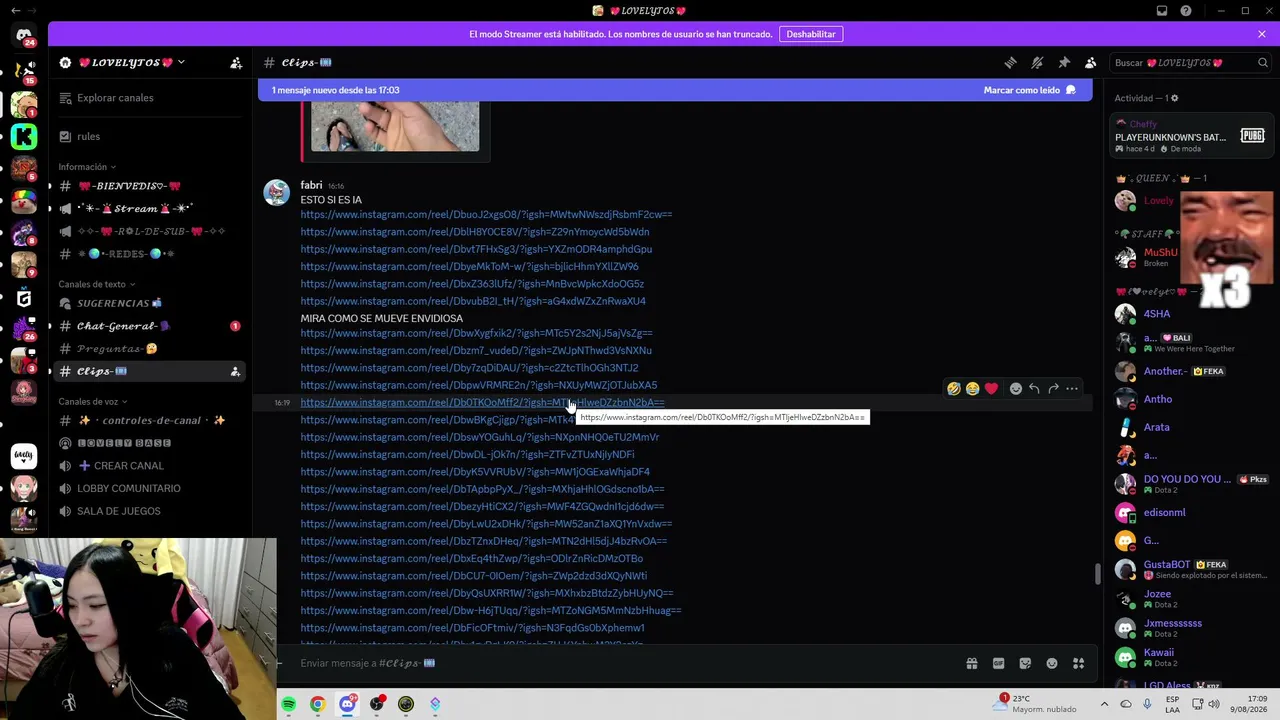Click username fabri in message

point(311,185)
